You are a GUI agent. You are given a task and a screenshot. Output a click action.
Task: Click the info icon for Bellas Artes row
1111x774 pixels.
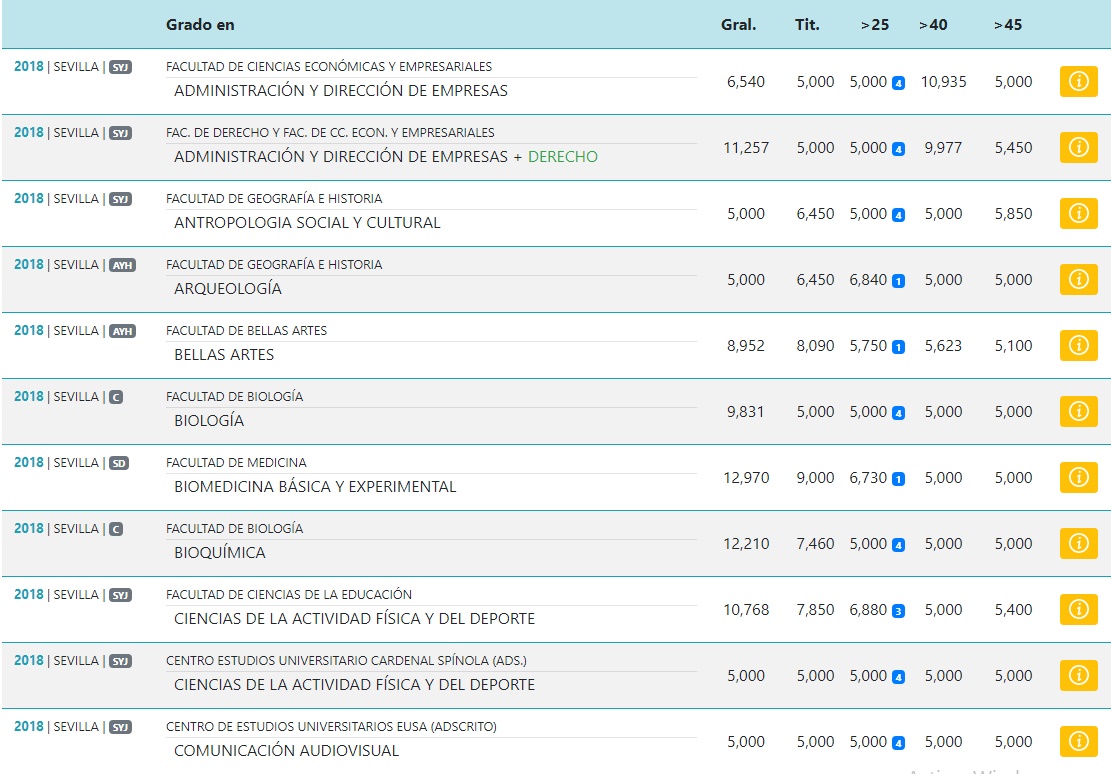coord(1078,346)
